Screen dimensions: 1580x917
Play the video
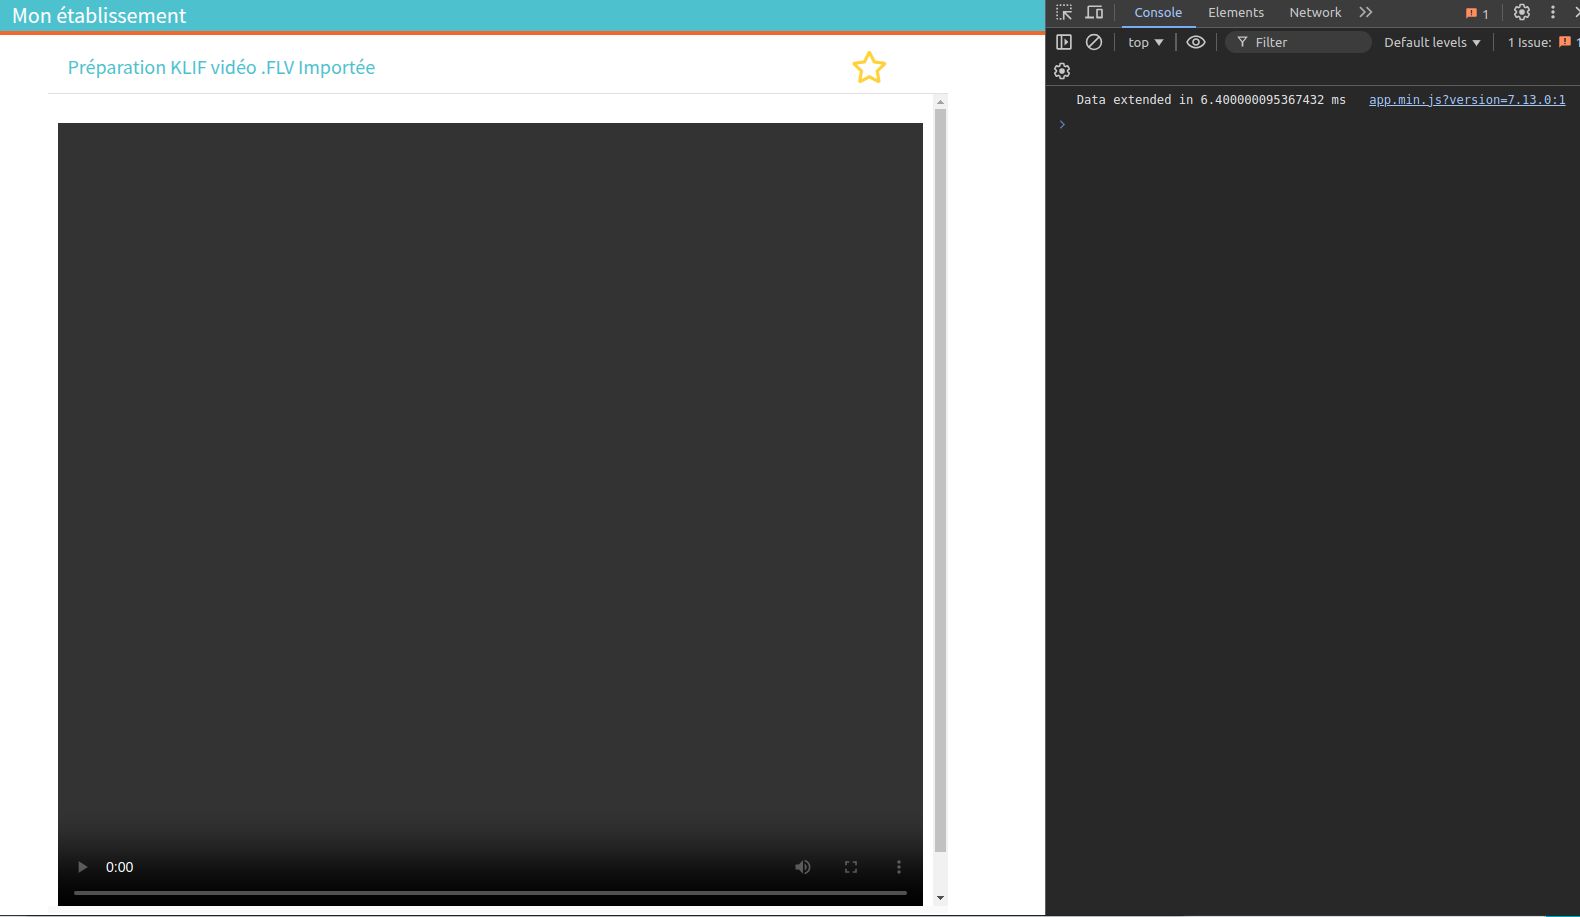83,867
